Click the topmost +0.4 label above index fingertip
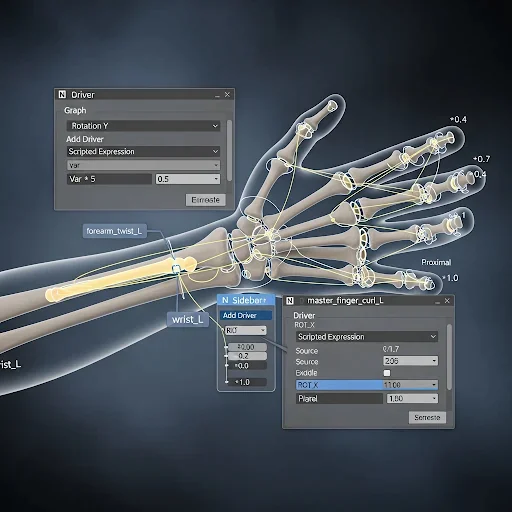 [458, 119]
